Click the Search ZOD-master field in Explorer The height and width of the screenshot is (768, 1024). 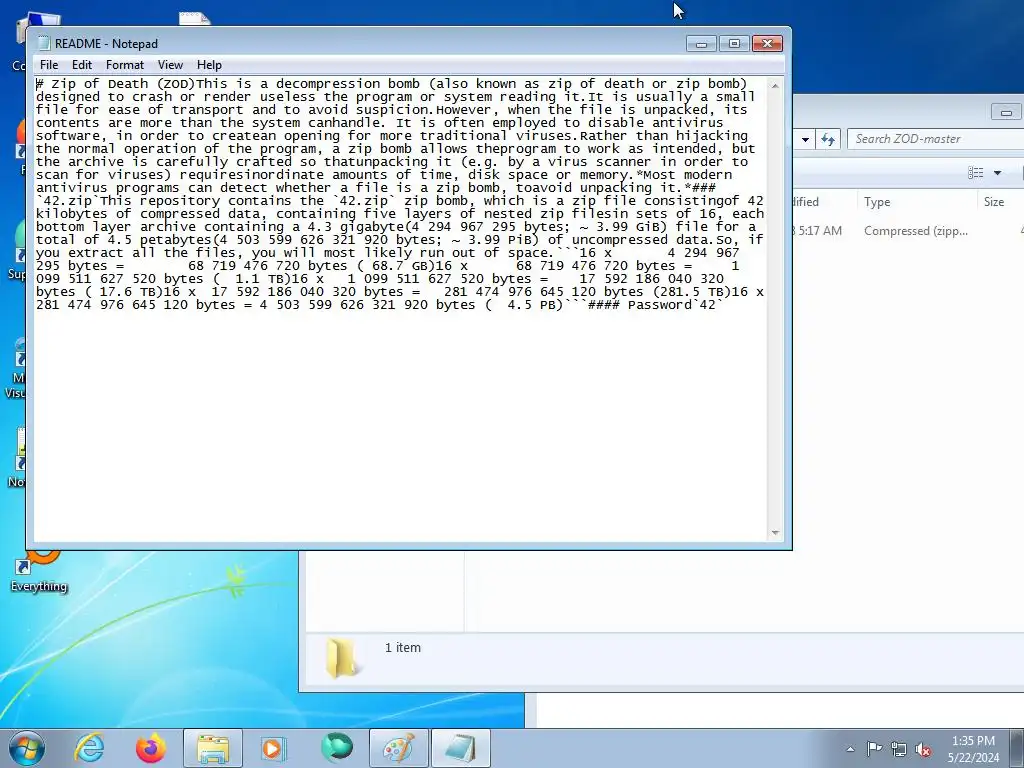coord(935,138)
